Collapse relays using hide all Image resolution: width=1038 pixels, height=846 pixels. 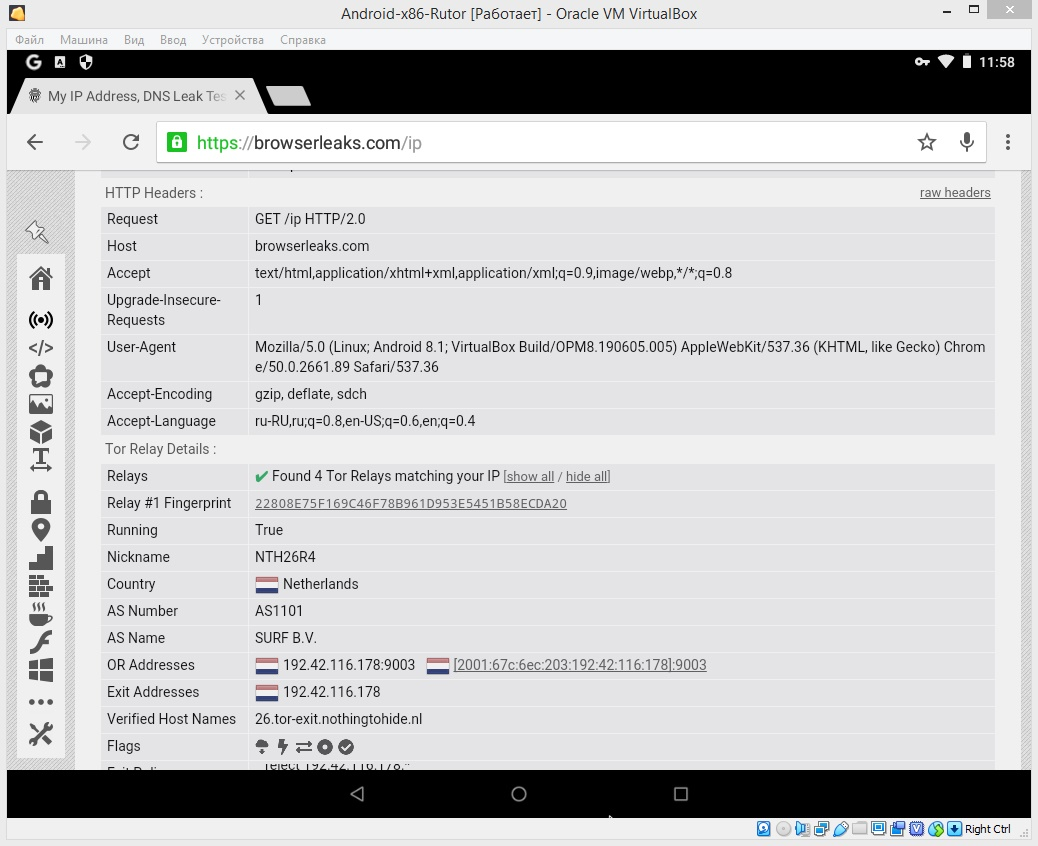[587, 477]
